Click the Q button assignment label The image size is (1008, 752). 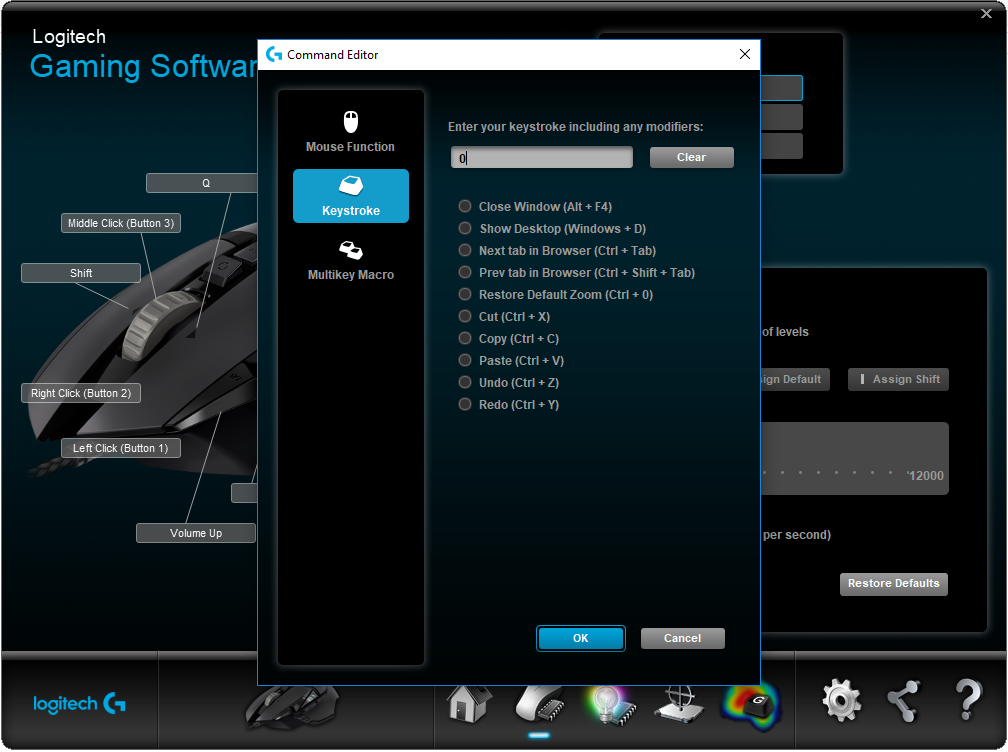coord(202,183)
